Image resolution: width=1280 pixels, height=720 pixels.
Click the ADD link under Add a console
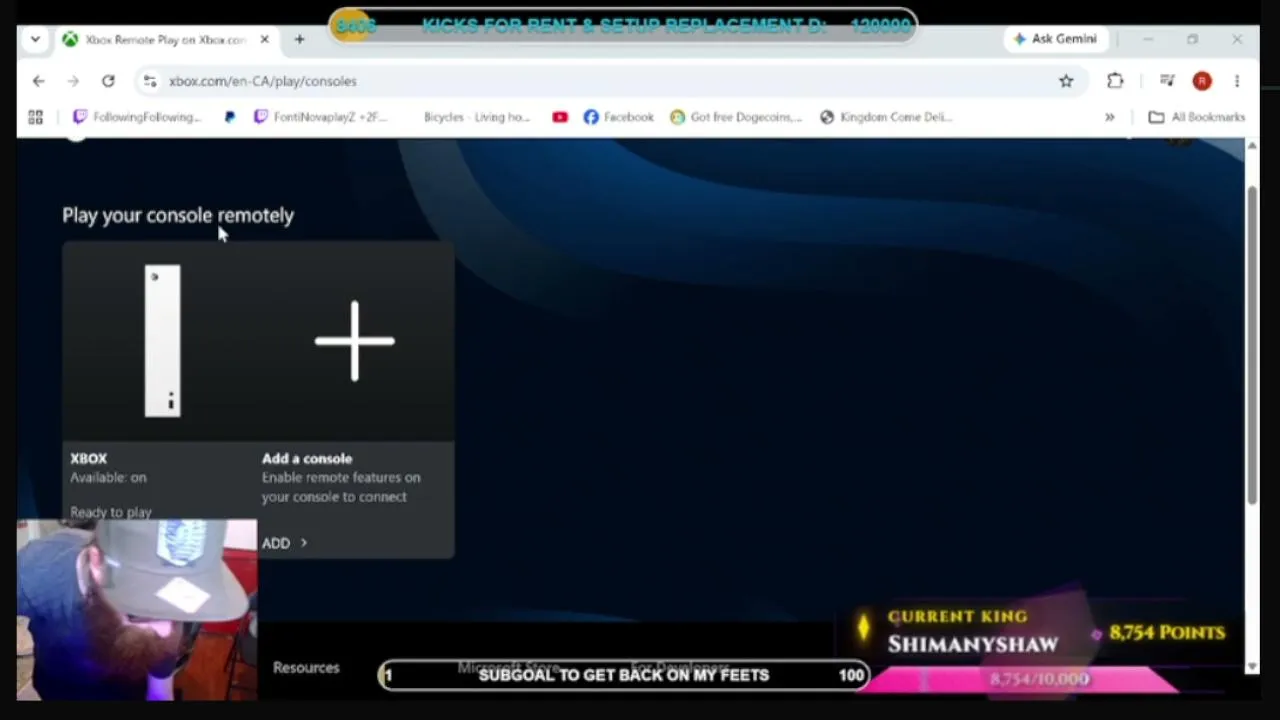point(284,543)
